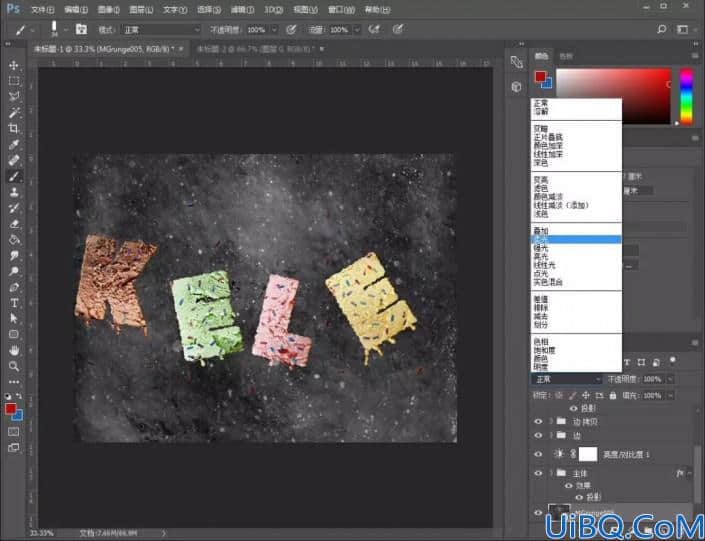
Task: Select the Clone Stamp tool
Action: click(14, 192)
